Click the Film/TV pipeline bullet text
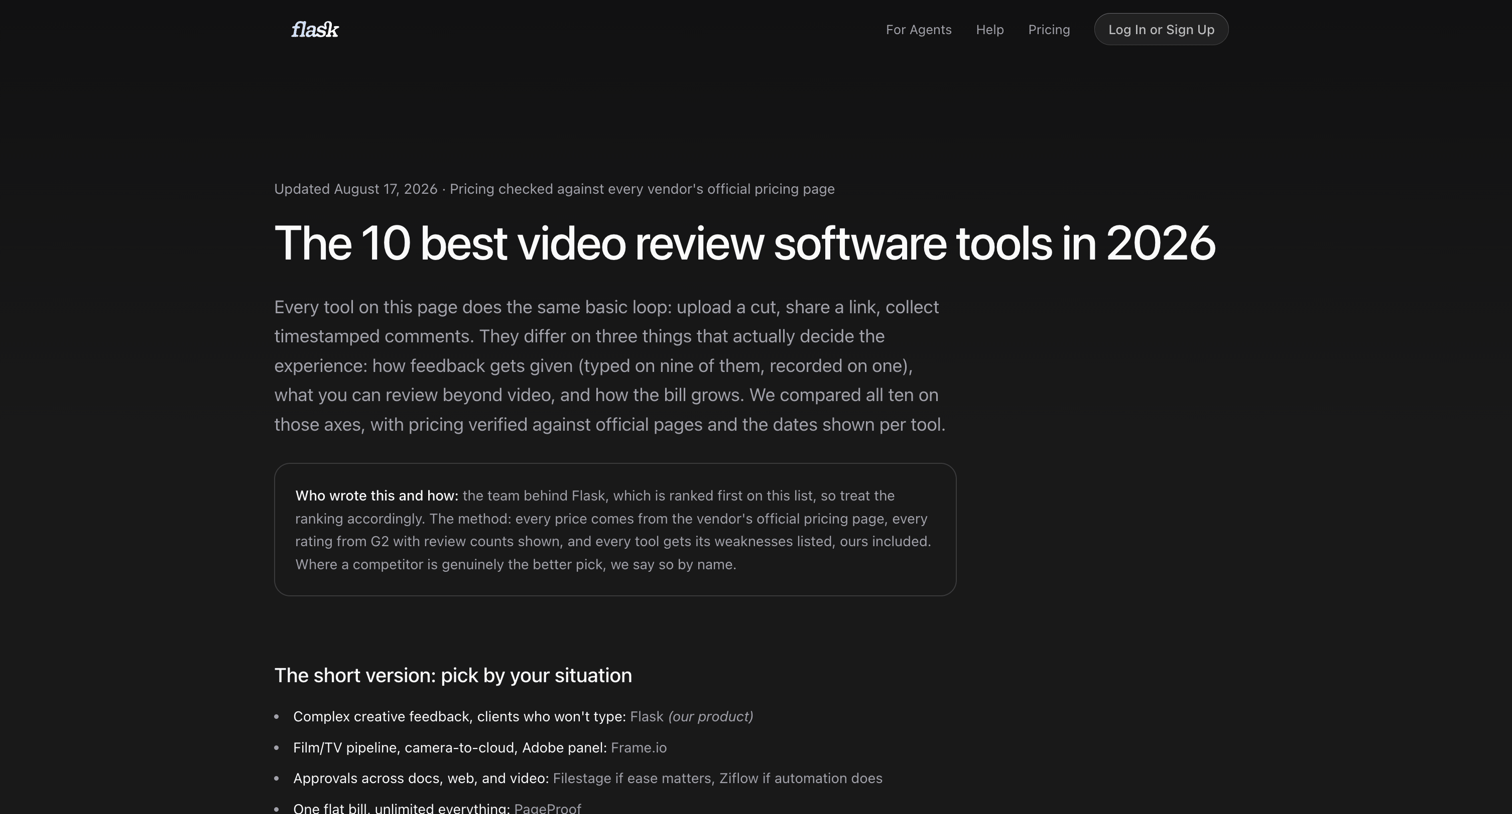The image size is (1512, 814). point(450,748)
